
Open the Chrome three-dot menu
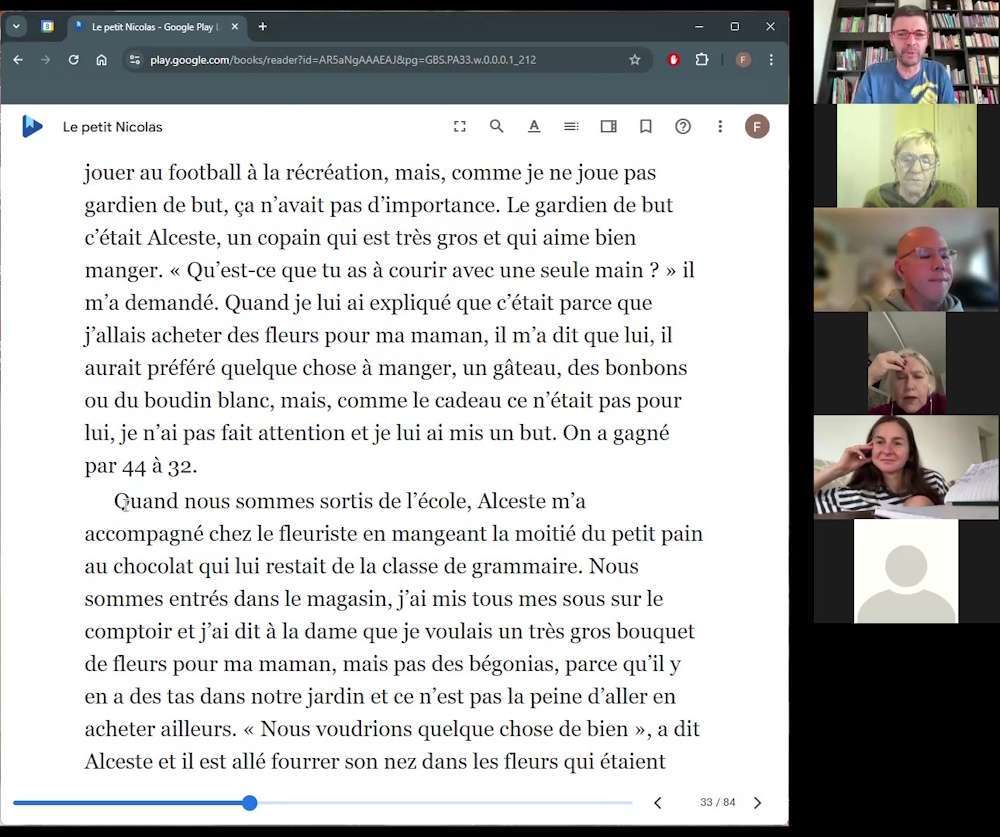tap(771, 60)
